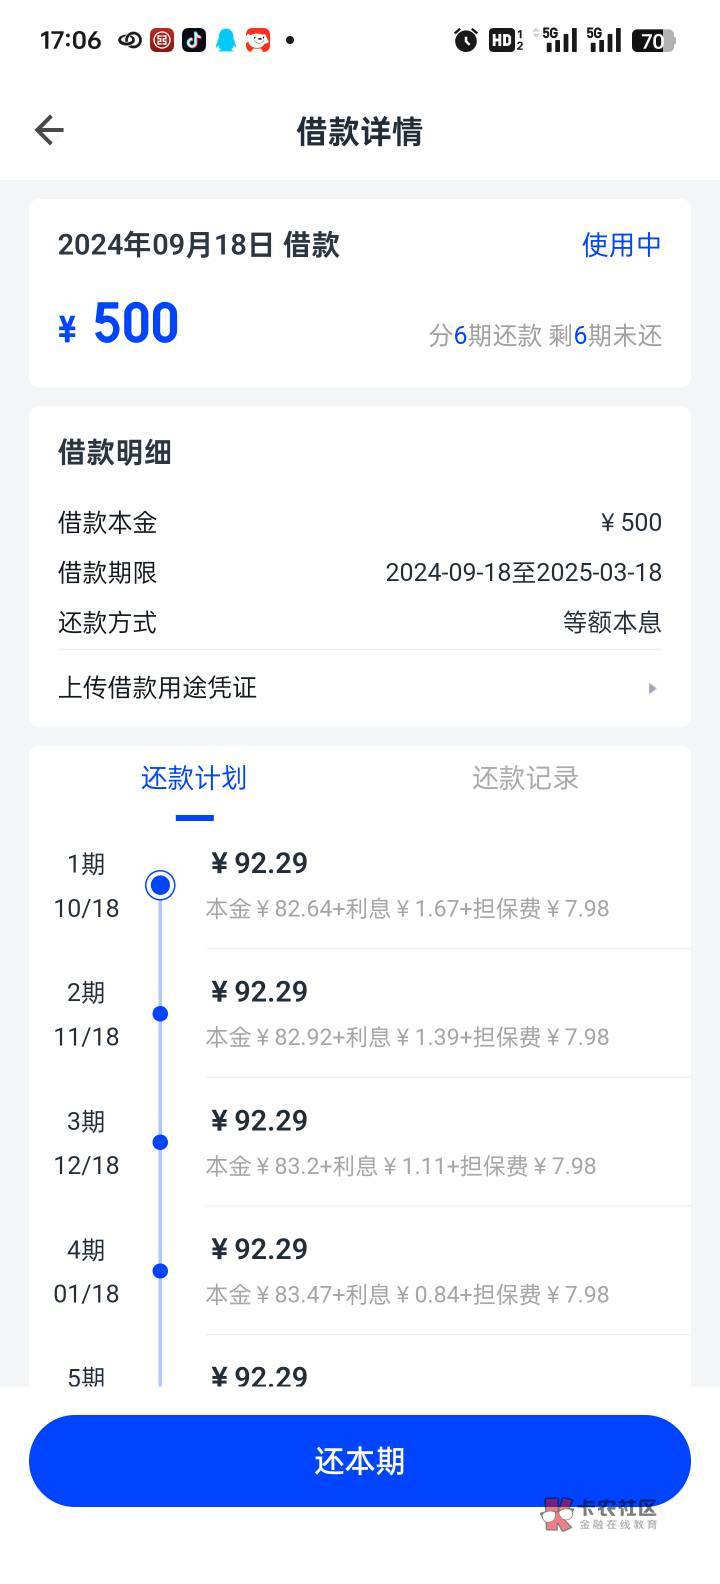720x1584 pixels.
Task: Tap the battery level indicator
Action: click(x=654, y=40)
